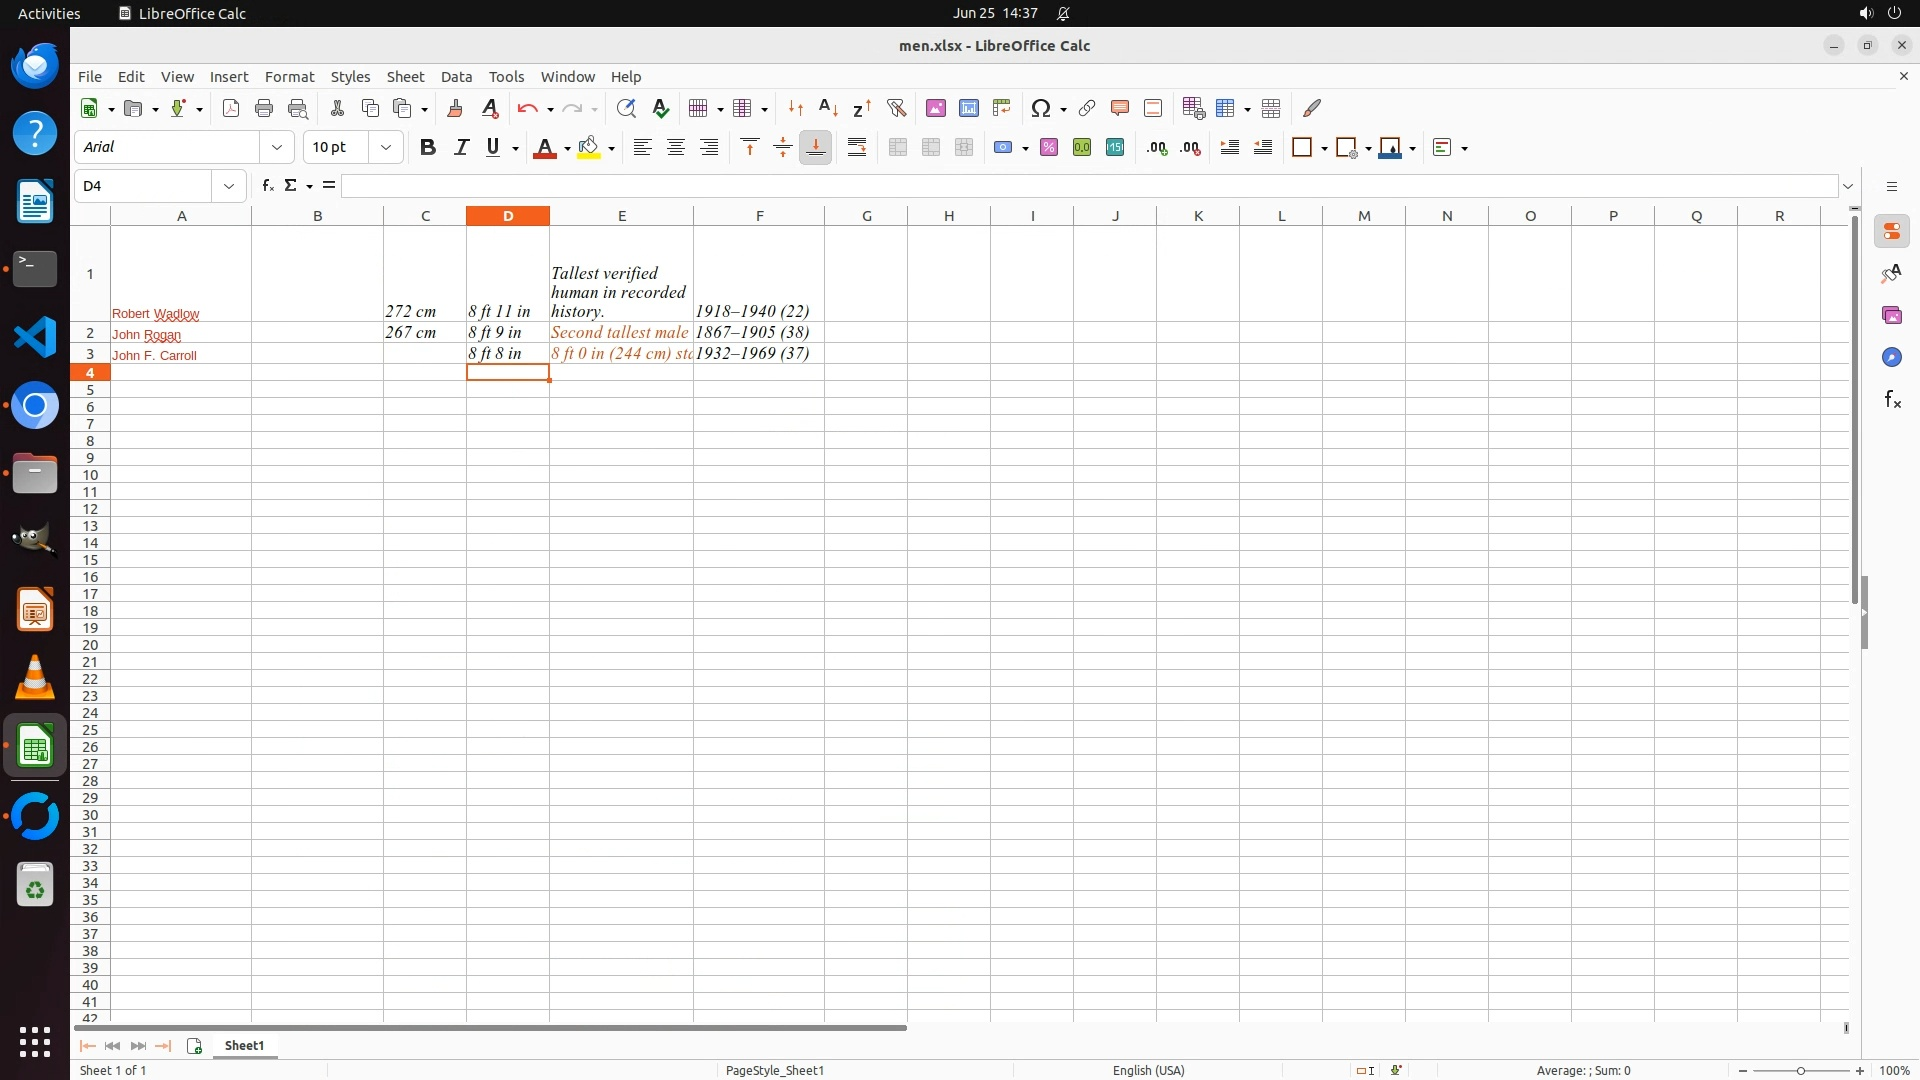Select the Sheet1 tab
Viewport: 1920px width, 1080px height.
tap(244, 1046)
